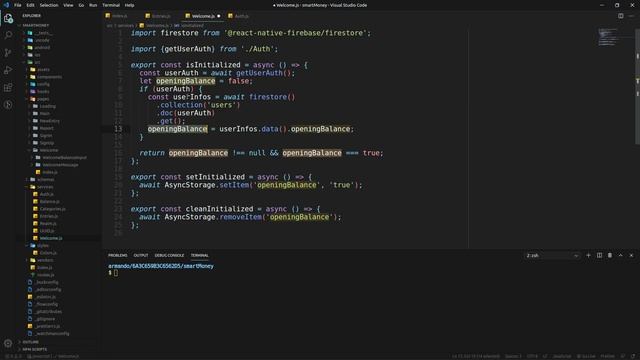Click the editor vertical scrollbar
This screenshot has width=640, height=360.
pyautogui.click(x=637, y=85)
